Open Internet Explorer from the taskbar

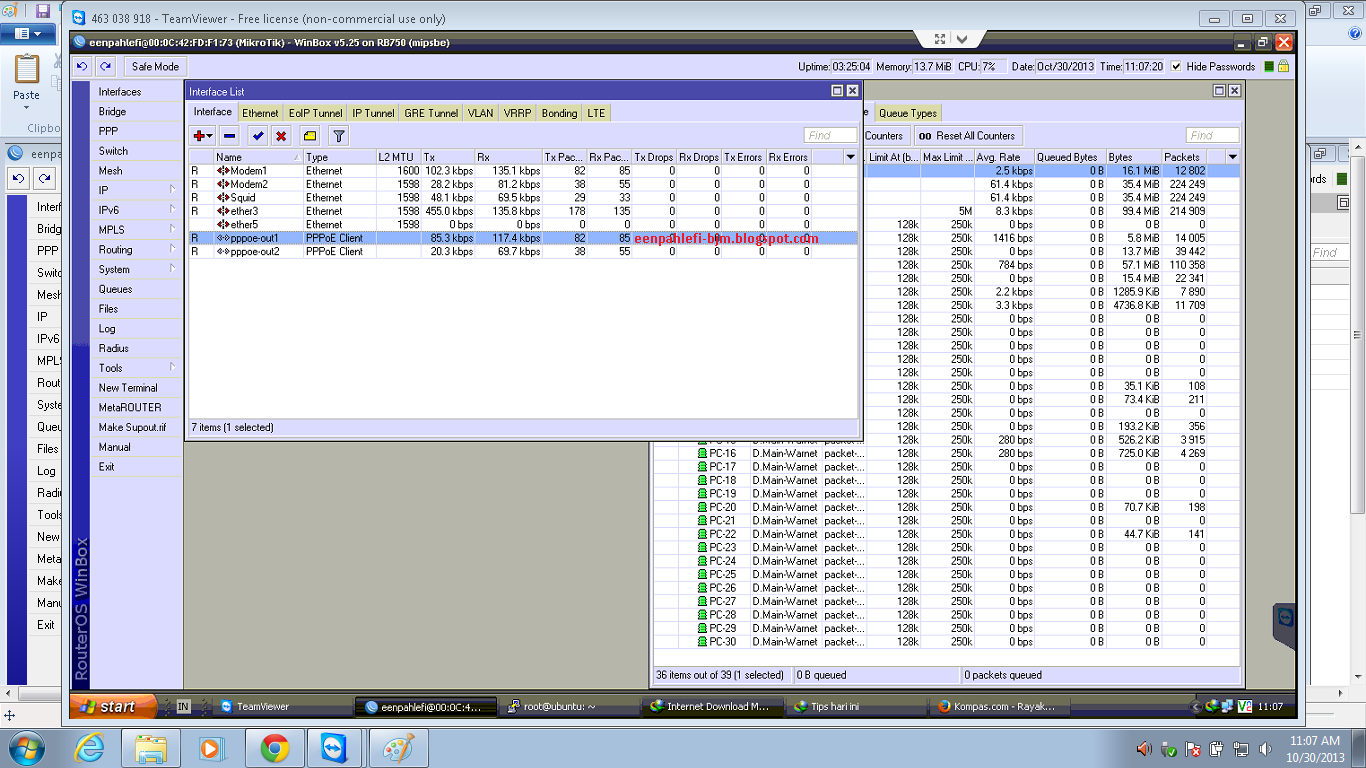90,748
